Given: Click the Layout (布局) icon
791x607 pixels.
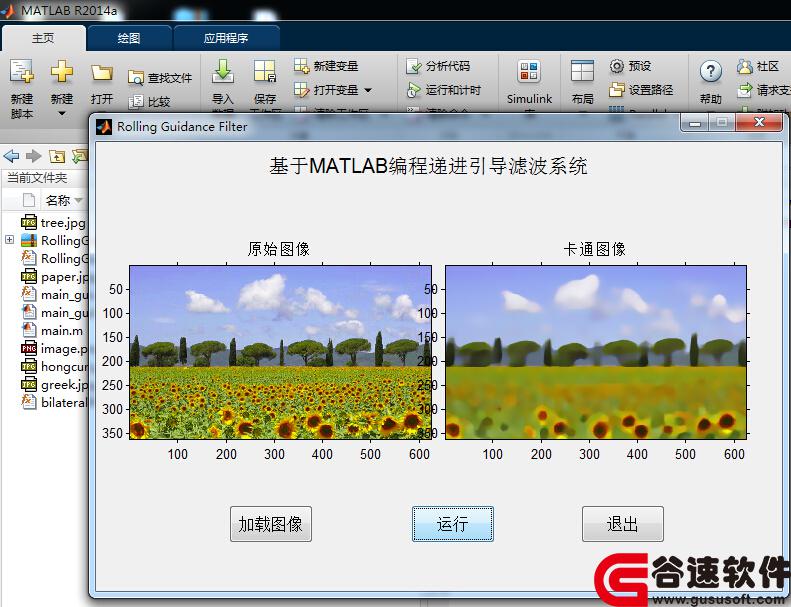Looking at the screenshot, I should pos(582,71).
